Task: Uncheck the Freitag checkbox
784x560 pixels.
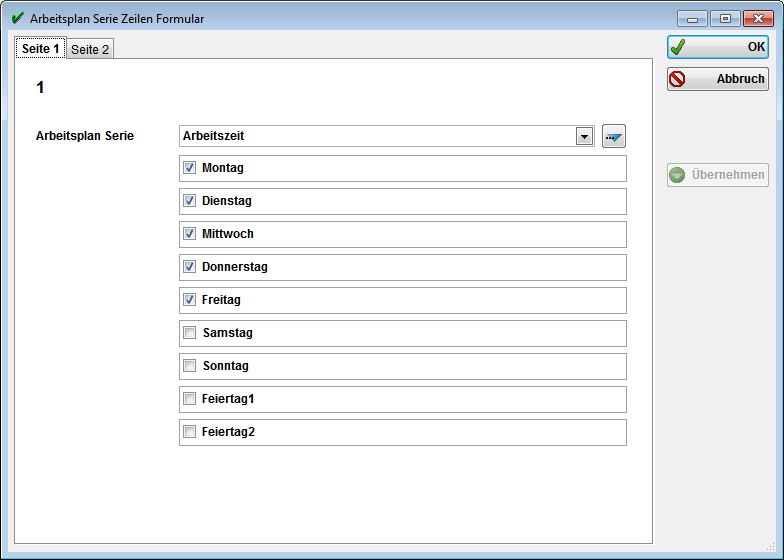Action: pyautogui.click(x=190, y=300)
